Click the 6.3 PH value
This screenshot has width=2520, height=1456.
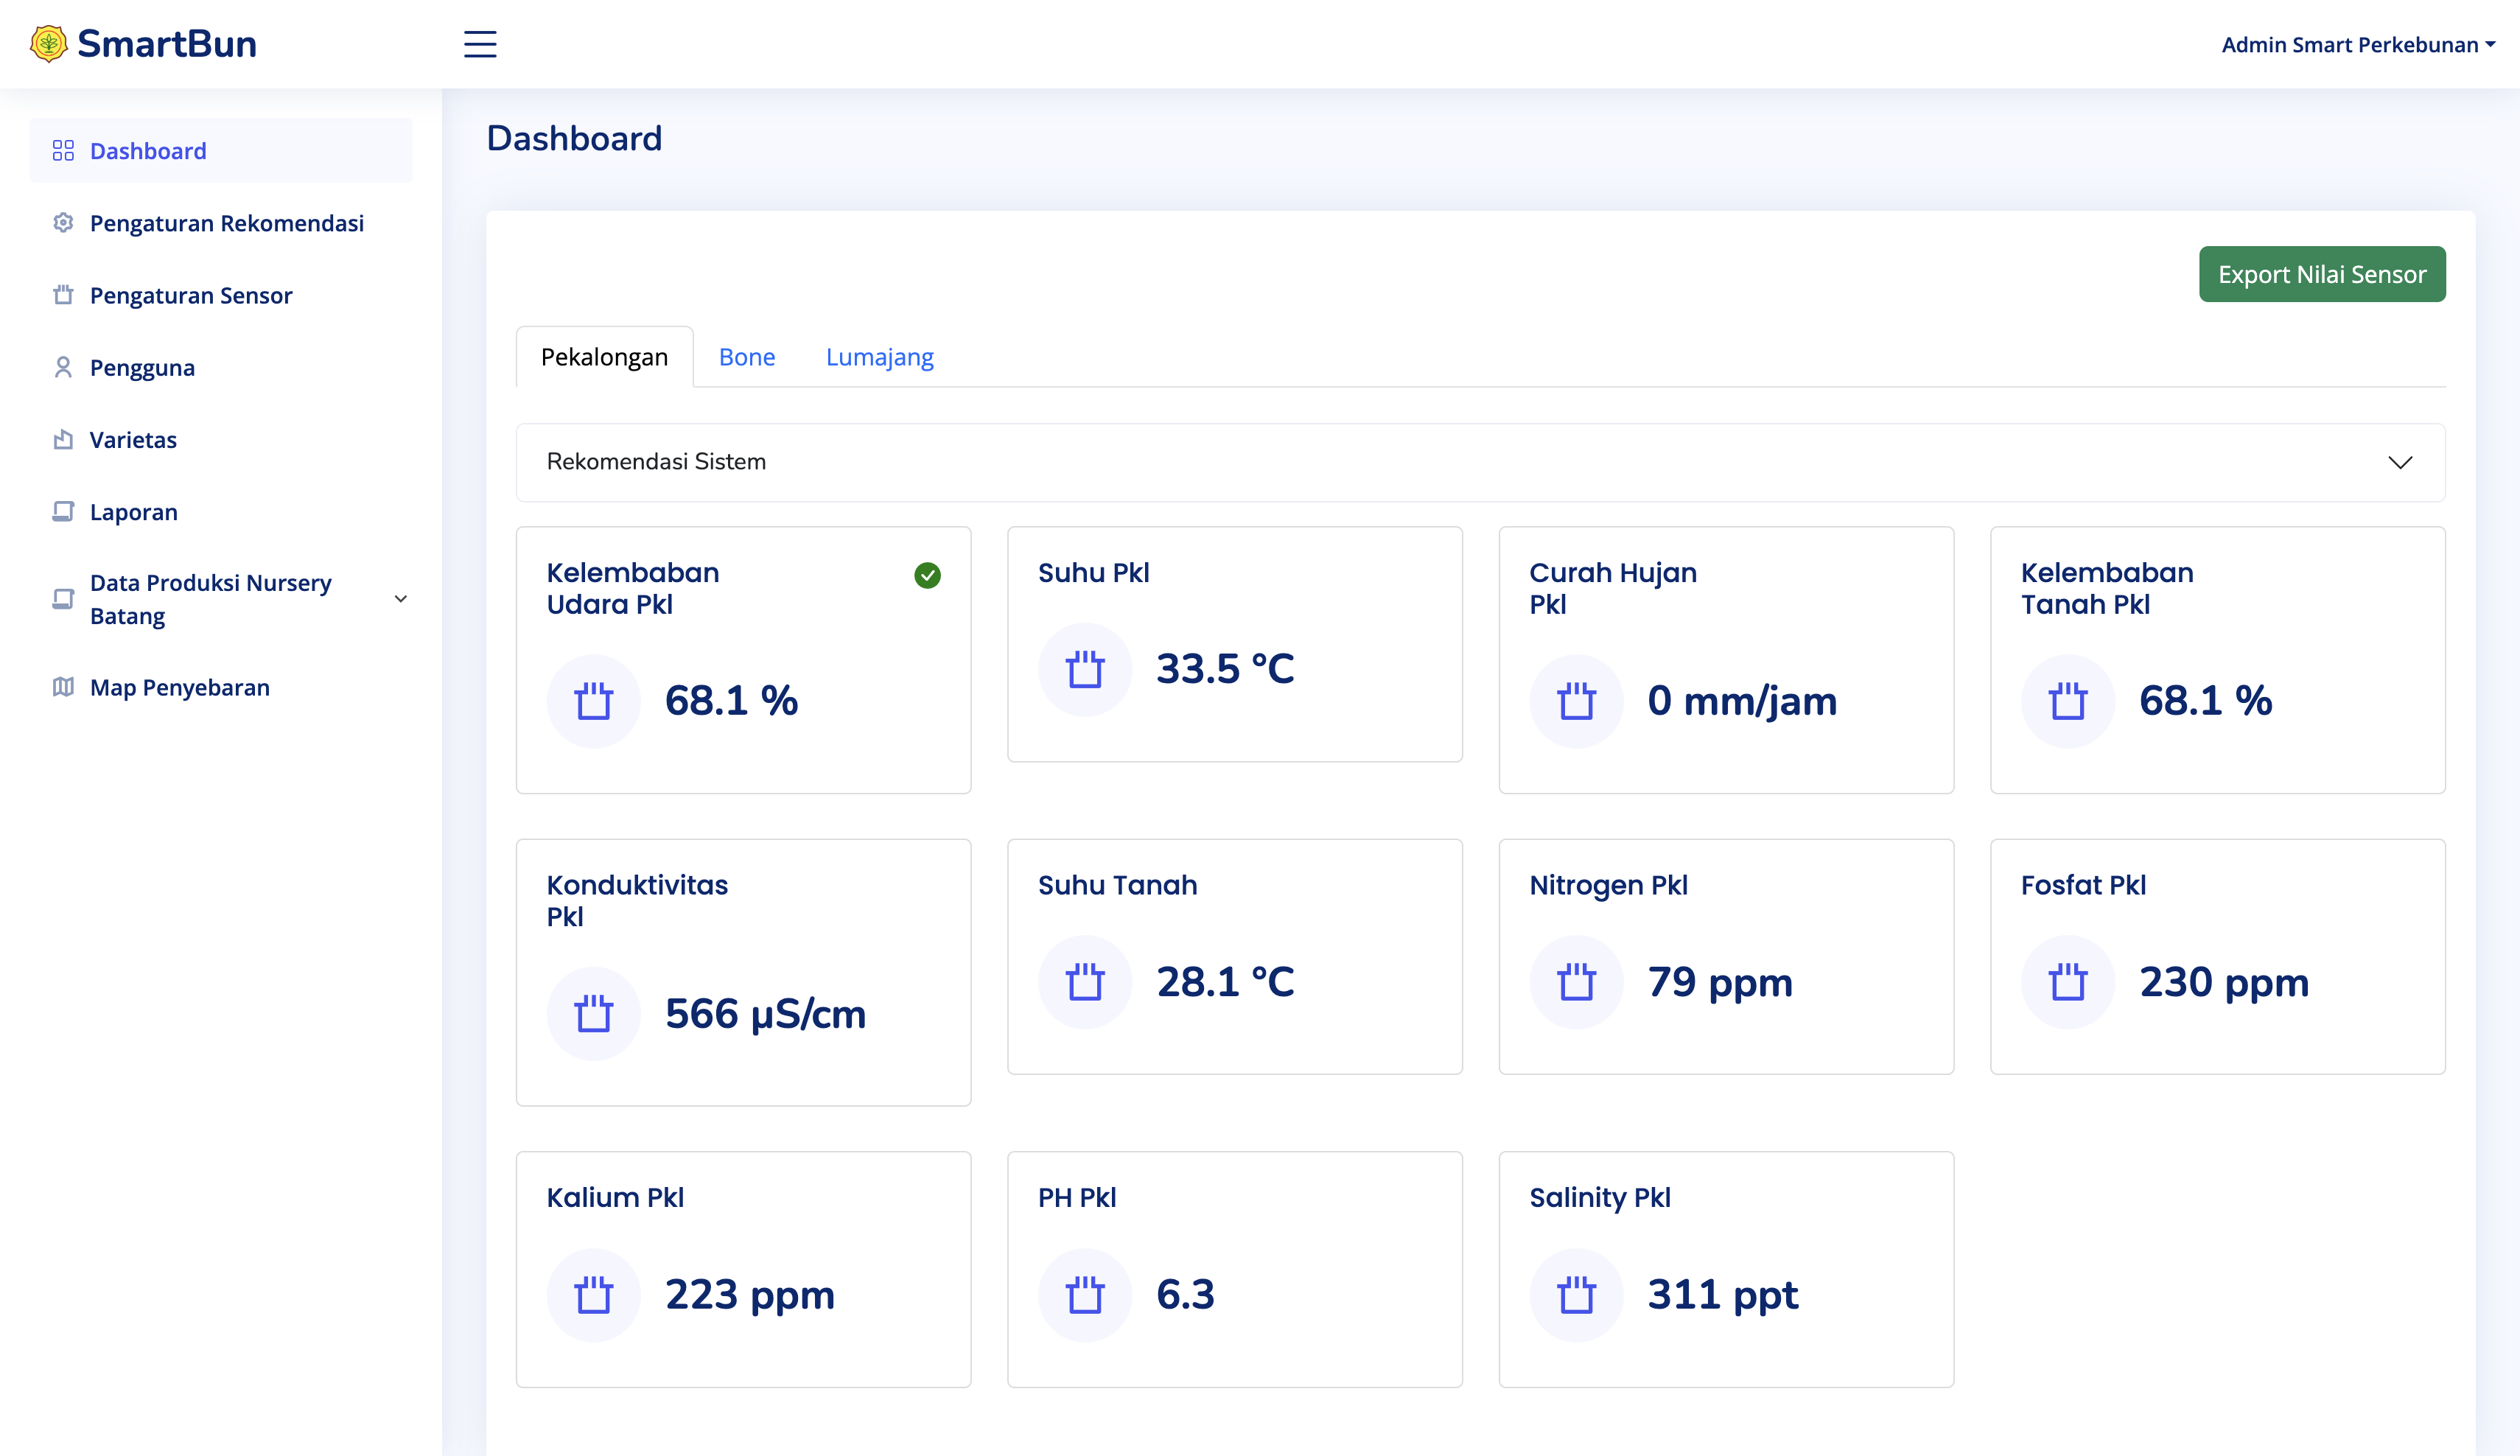pyautogui.click(x=1185, y=1295)
